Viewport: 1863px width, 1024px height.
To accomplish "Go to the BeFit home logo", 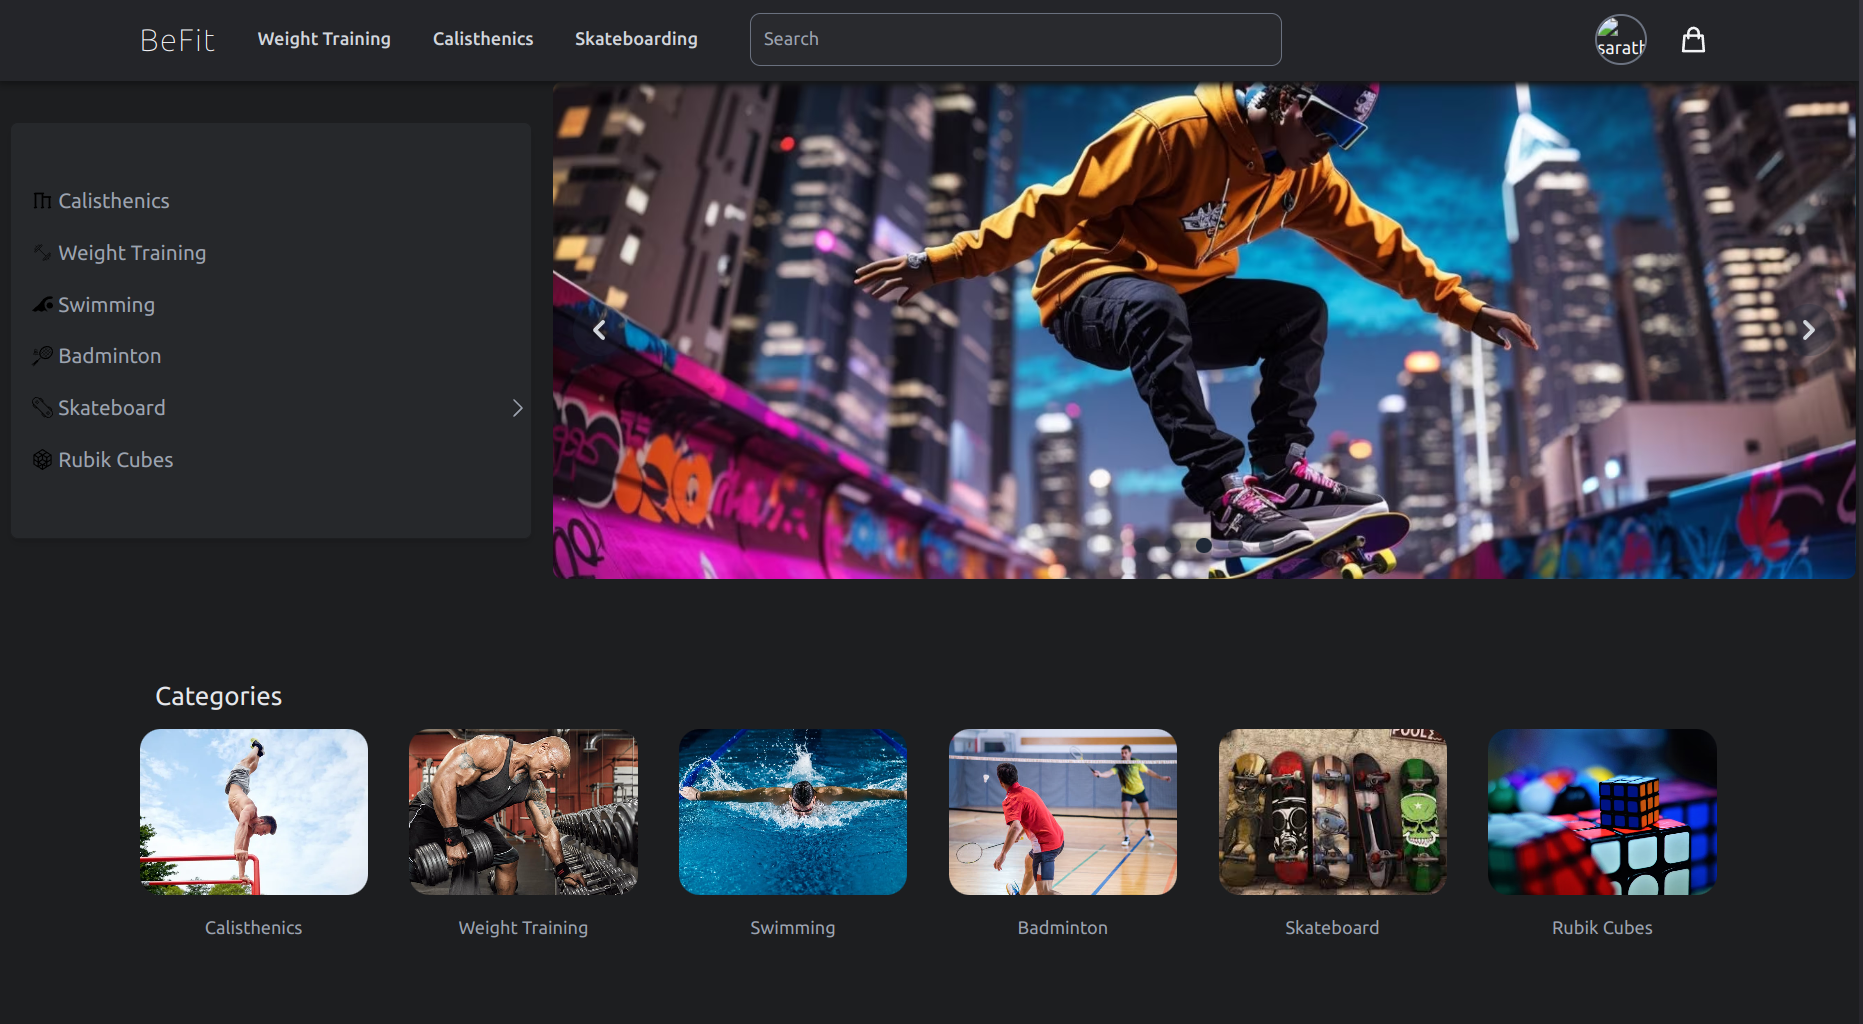I will tap(177, 40).
